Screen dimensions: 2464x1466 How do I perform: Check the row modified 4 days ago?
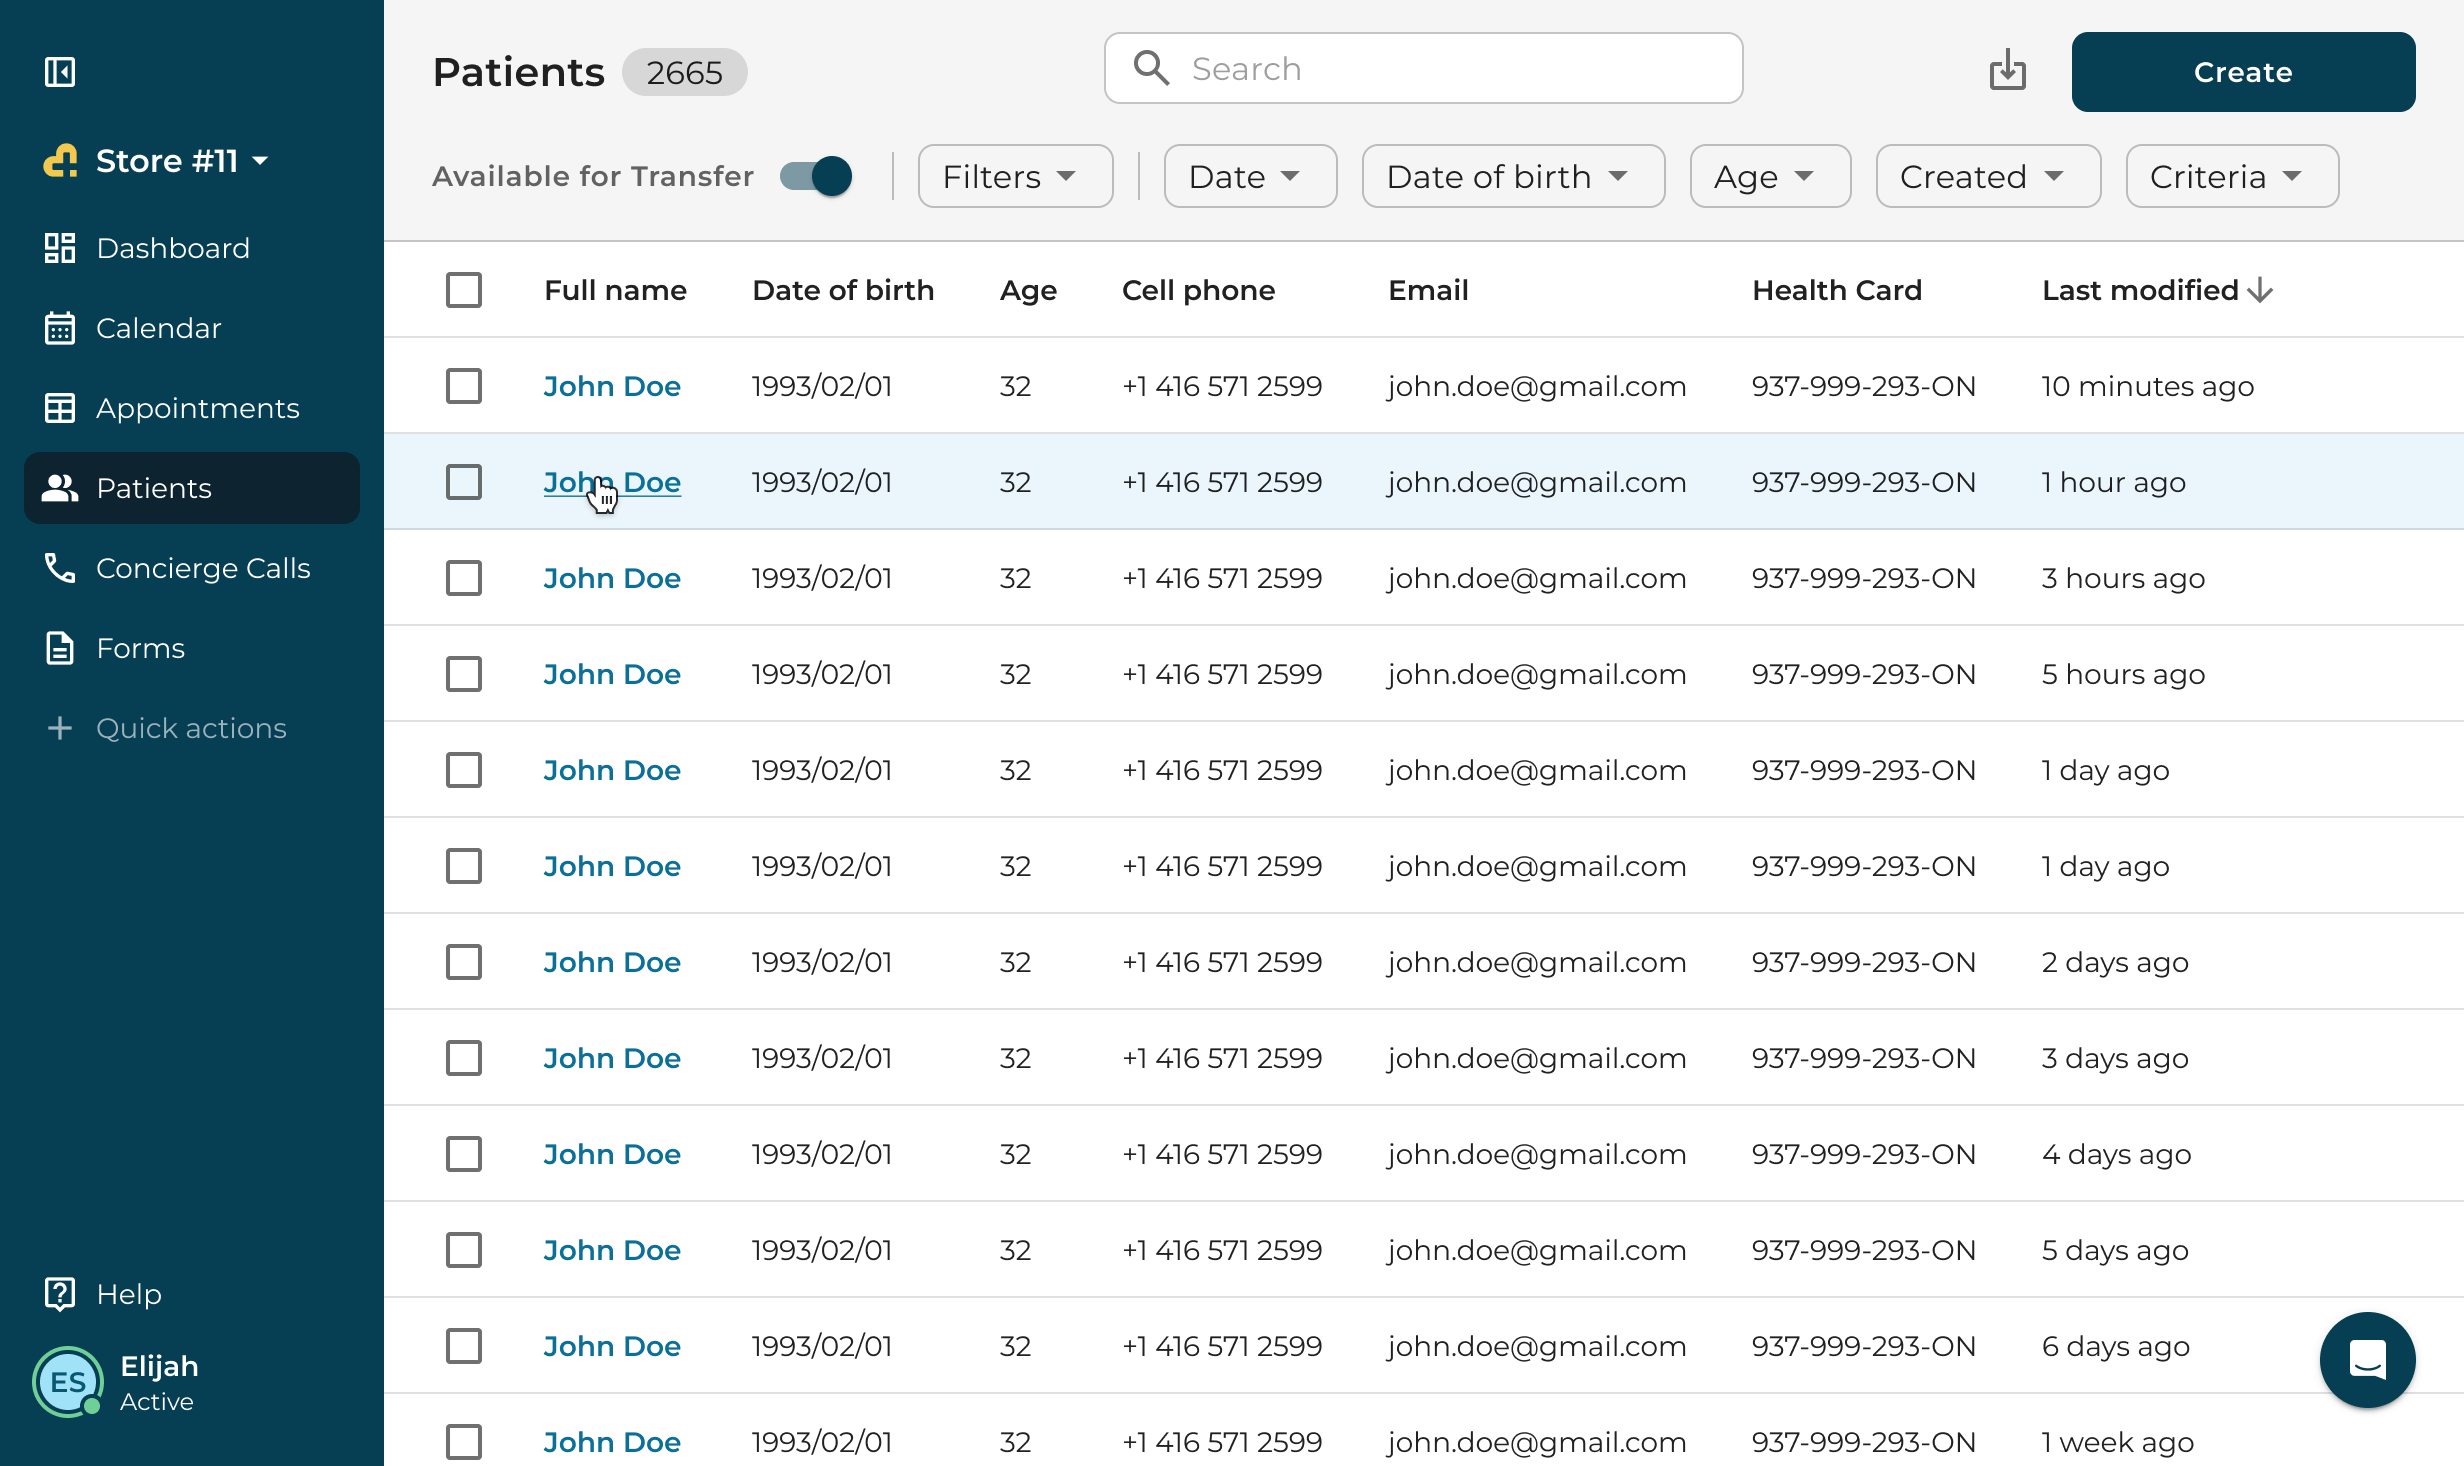point(464,1154)
